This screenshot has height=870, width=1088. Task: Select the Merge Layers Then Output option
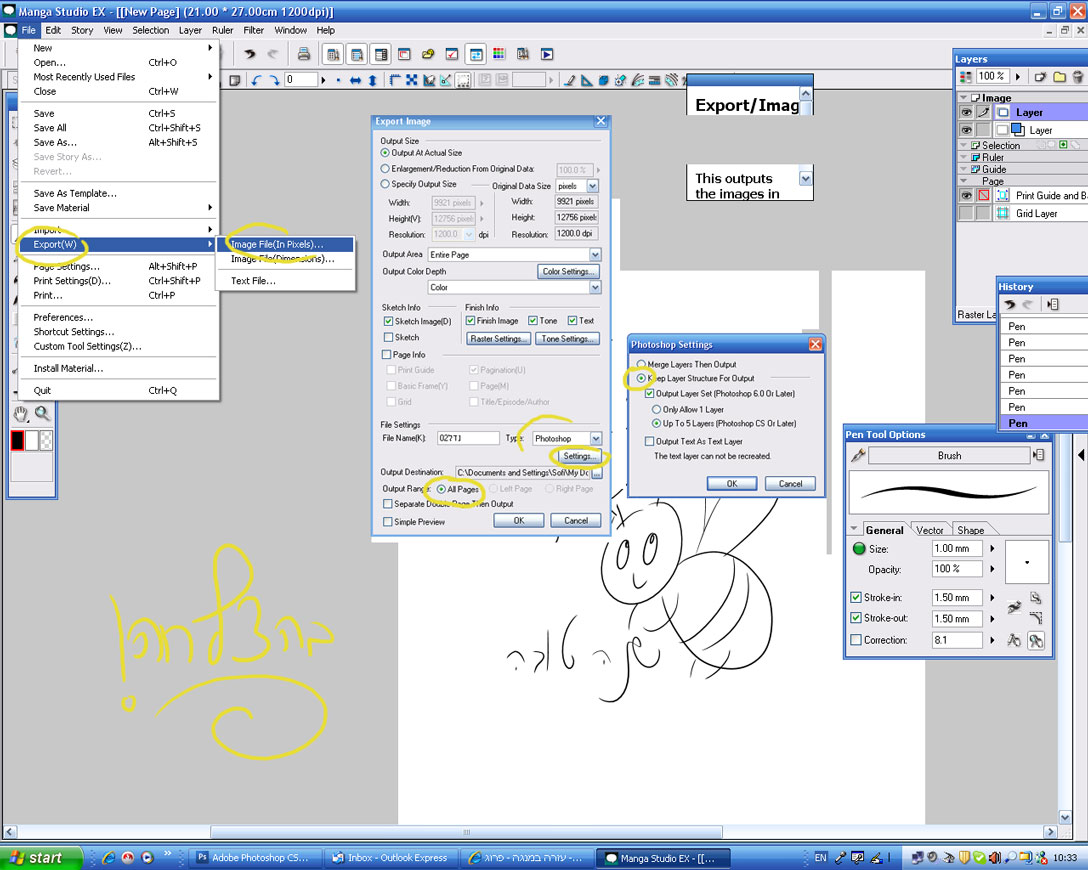(641, 365)
